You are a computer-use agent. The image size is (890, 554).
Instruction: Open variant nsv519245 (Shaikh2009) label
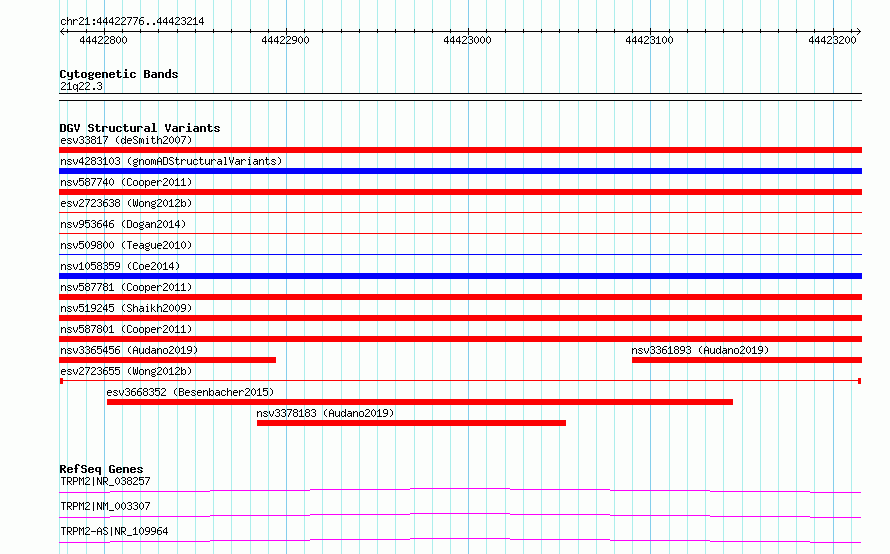pos(126,308)
